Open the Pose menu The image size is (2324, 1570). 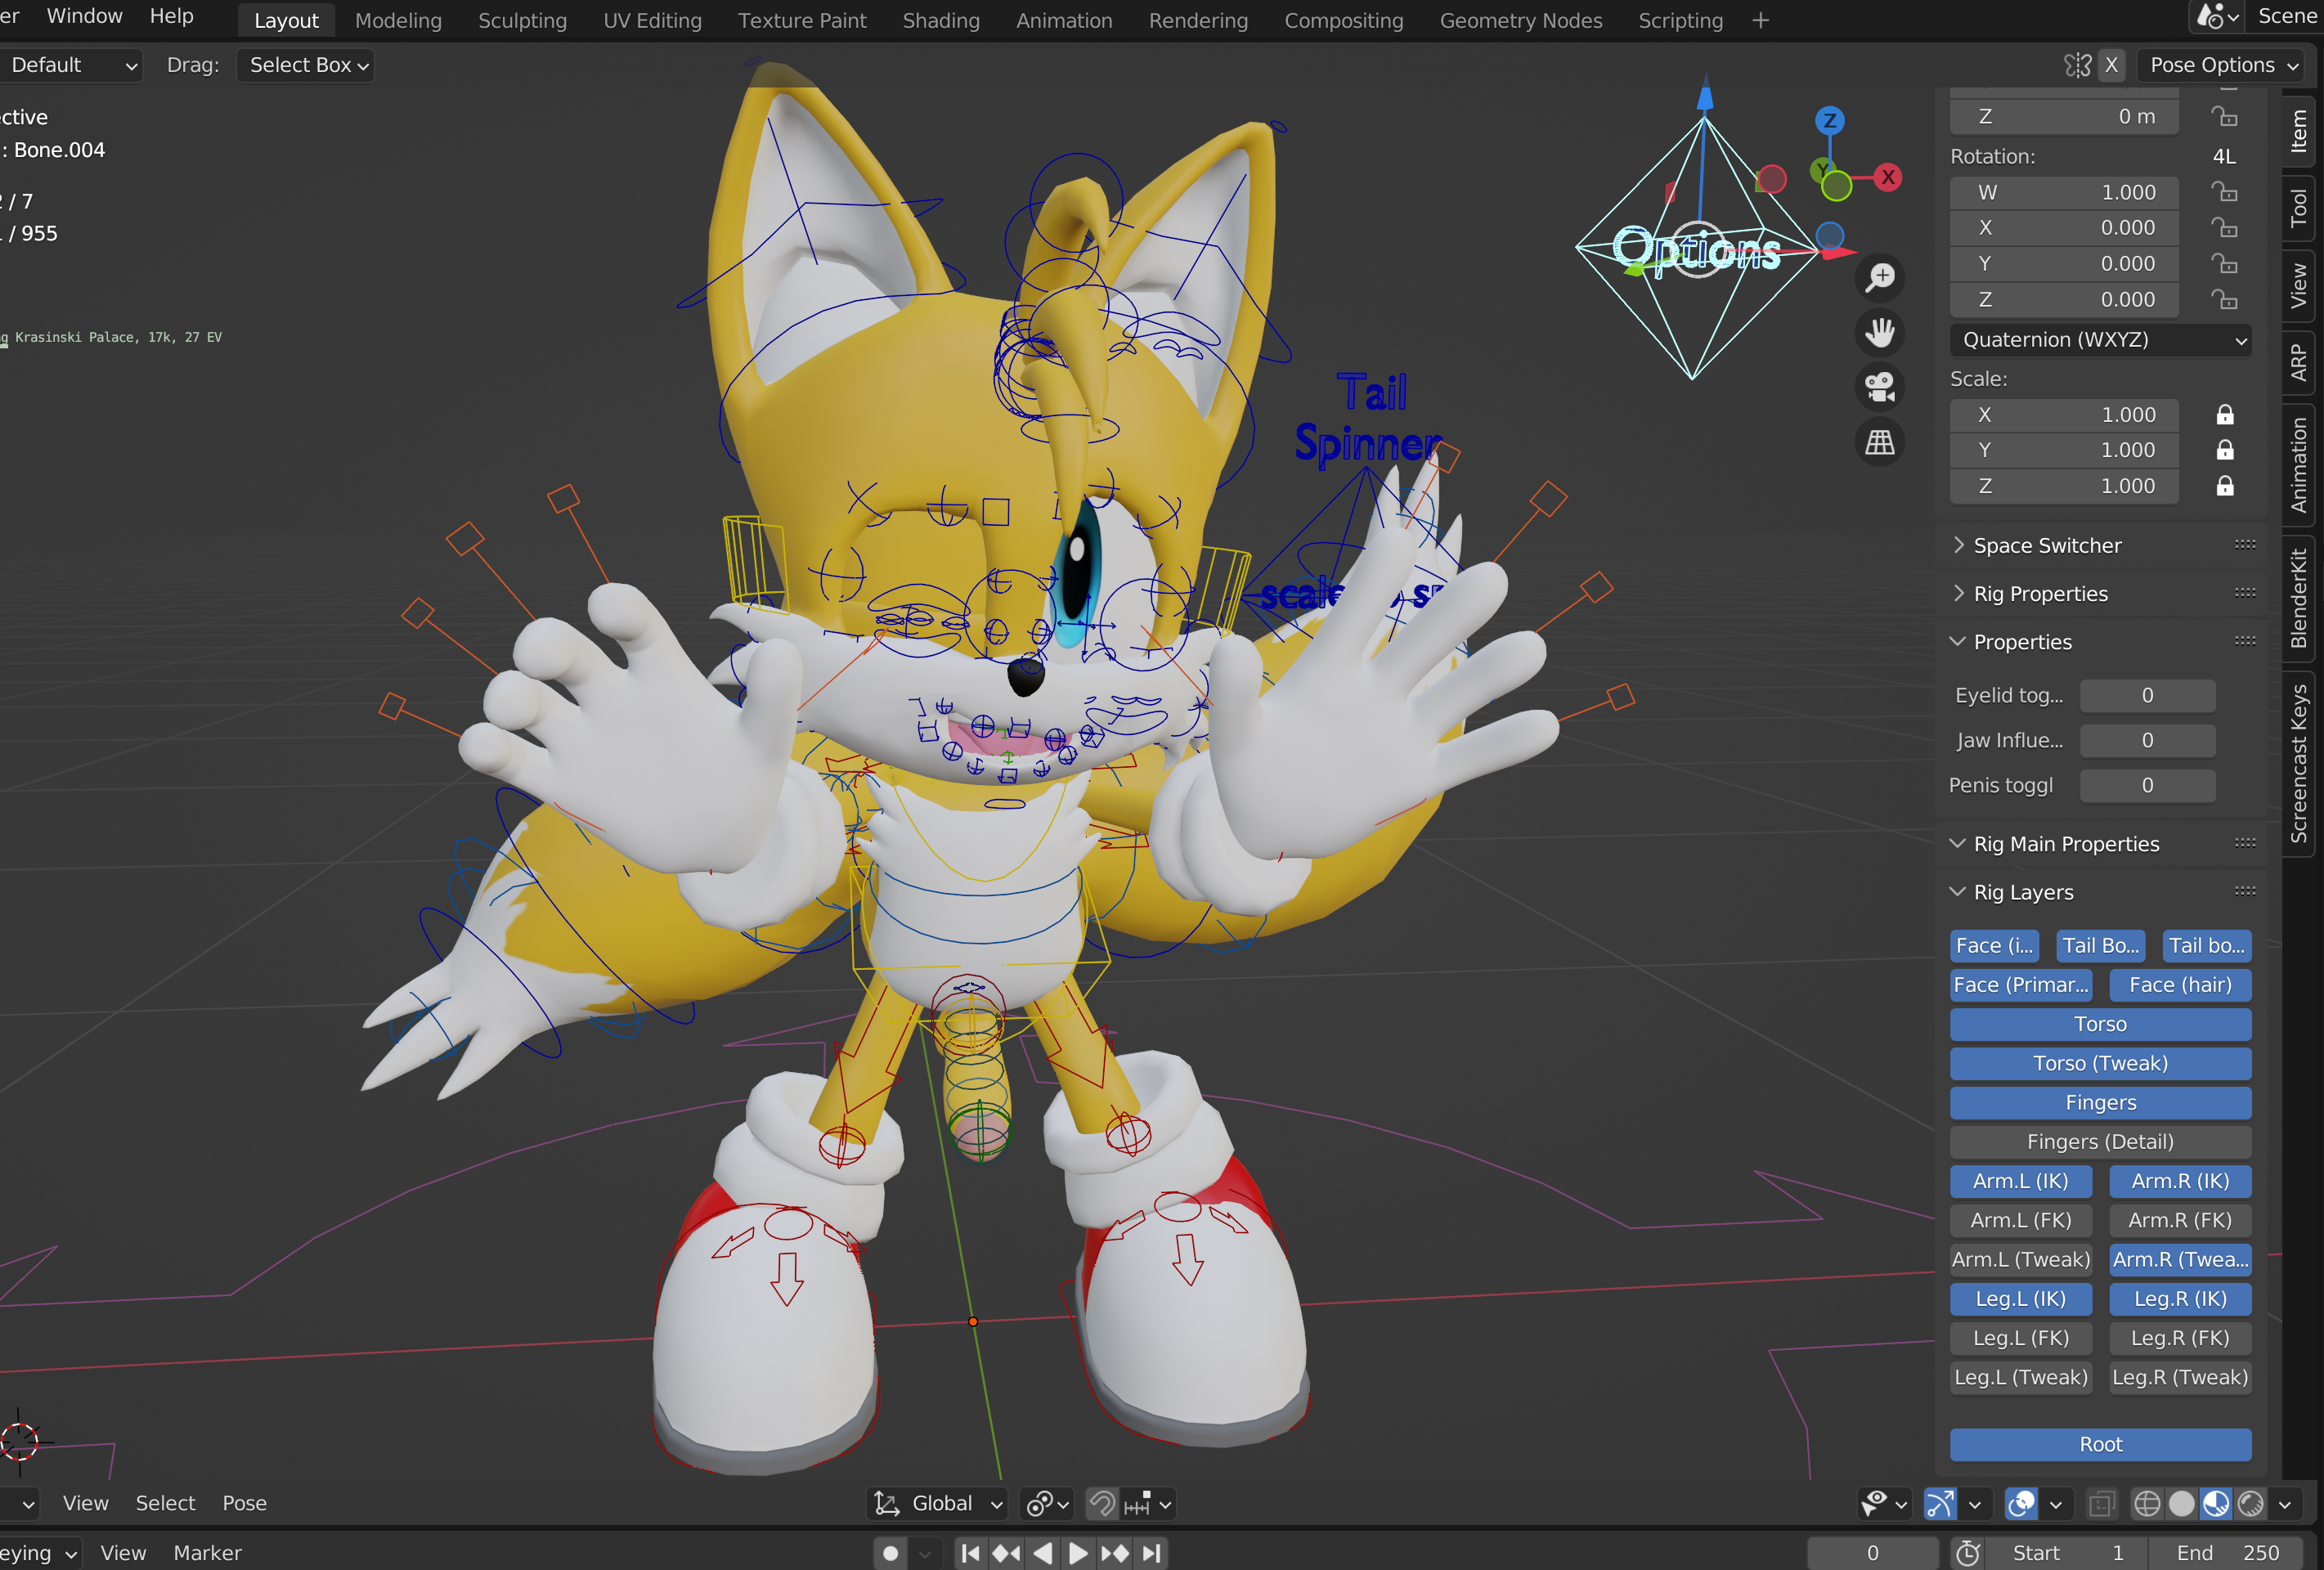point(244,1503)
